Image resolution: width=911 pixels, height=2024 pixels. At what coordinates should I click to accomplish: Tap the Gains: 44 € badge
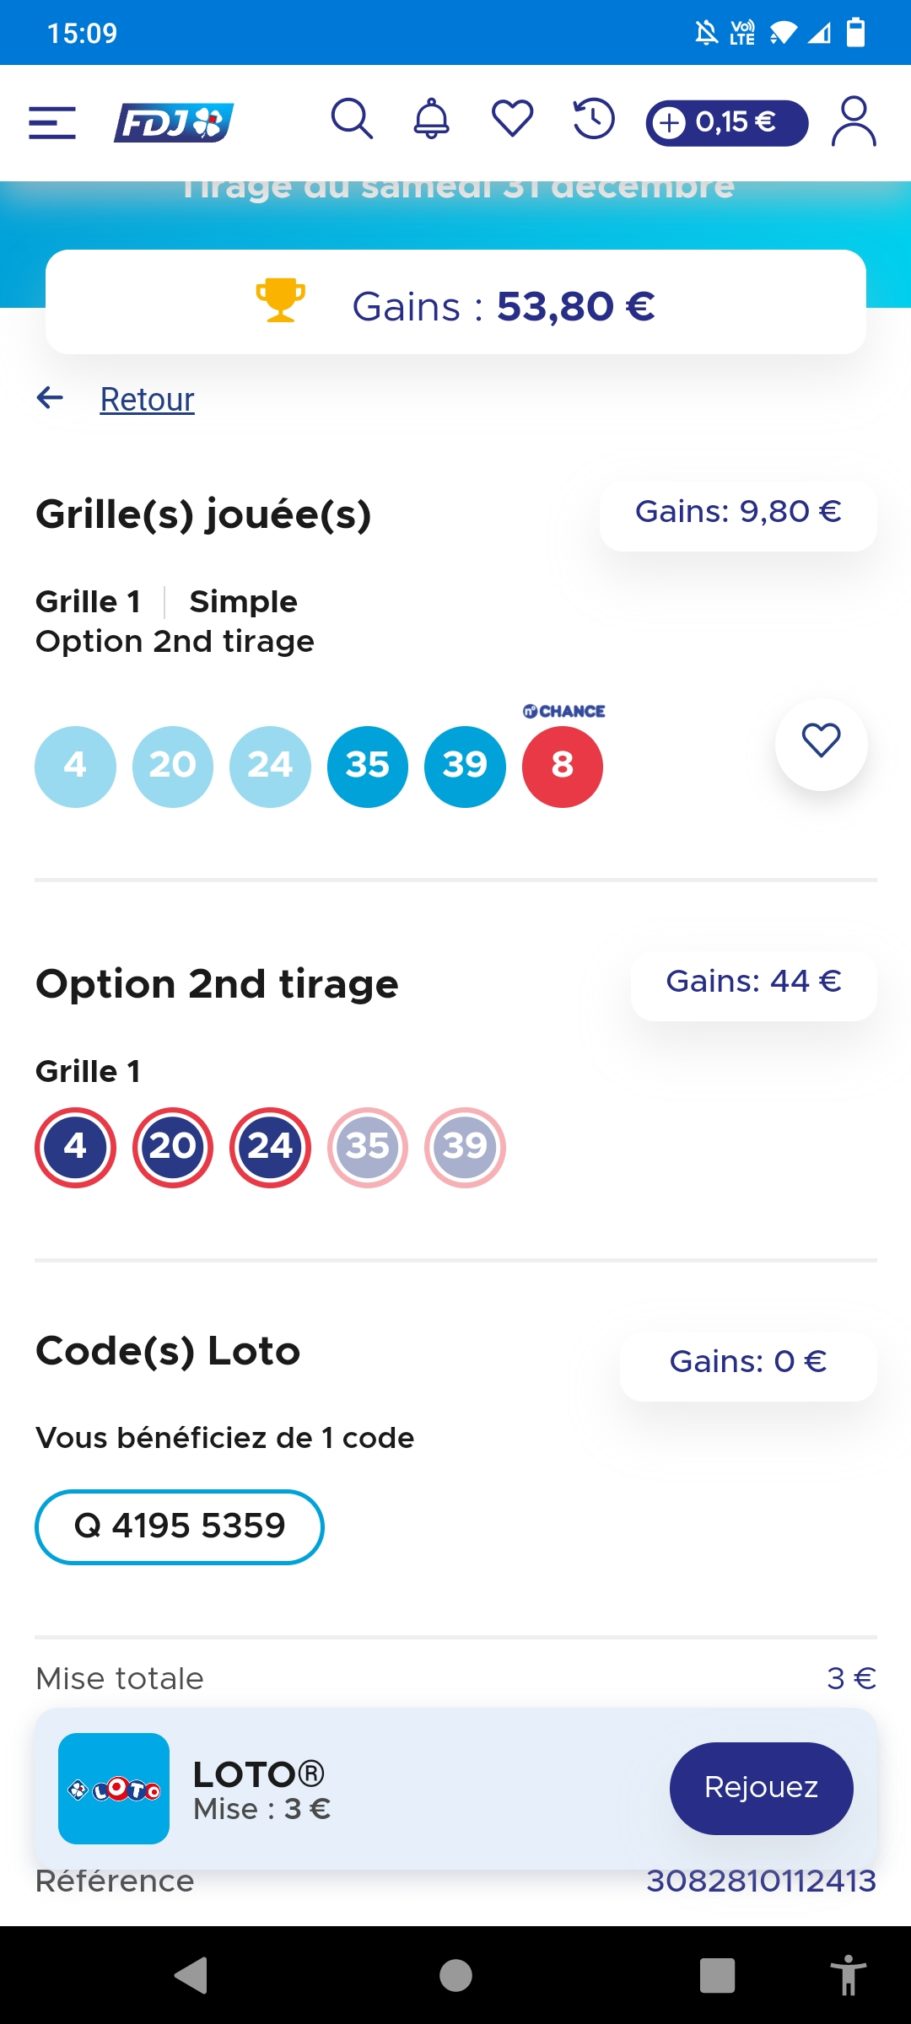754,982
